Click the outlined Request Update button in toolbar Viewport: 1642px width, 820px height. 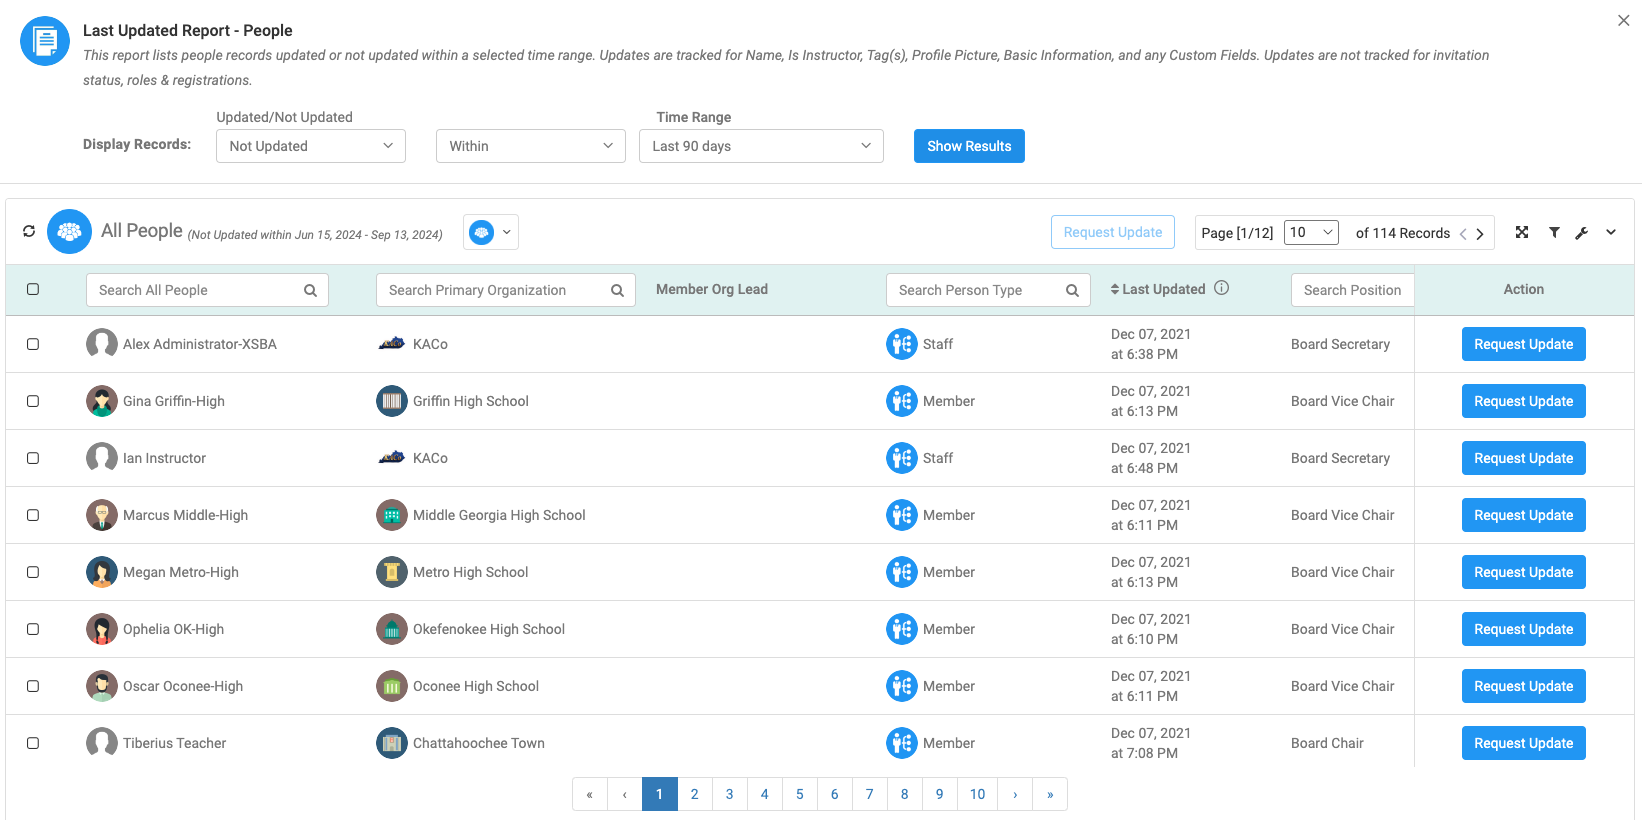(x=1113, y=232)
